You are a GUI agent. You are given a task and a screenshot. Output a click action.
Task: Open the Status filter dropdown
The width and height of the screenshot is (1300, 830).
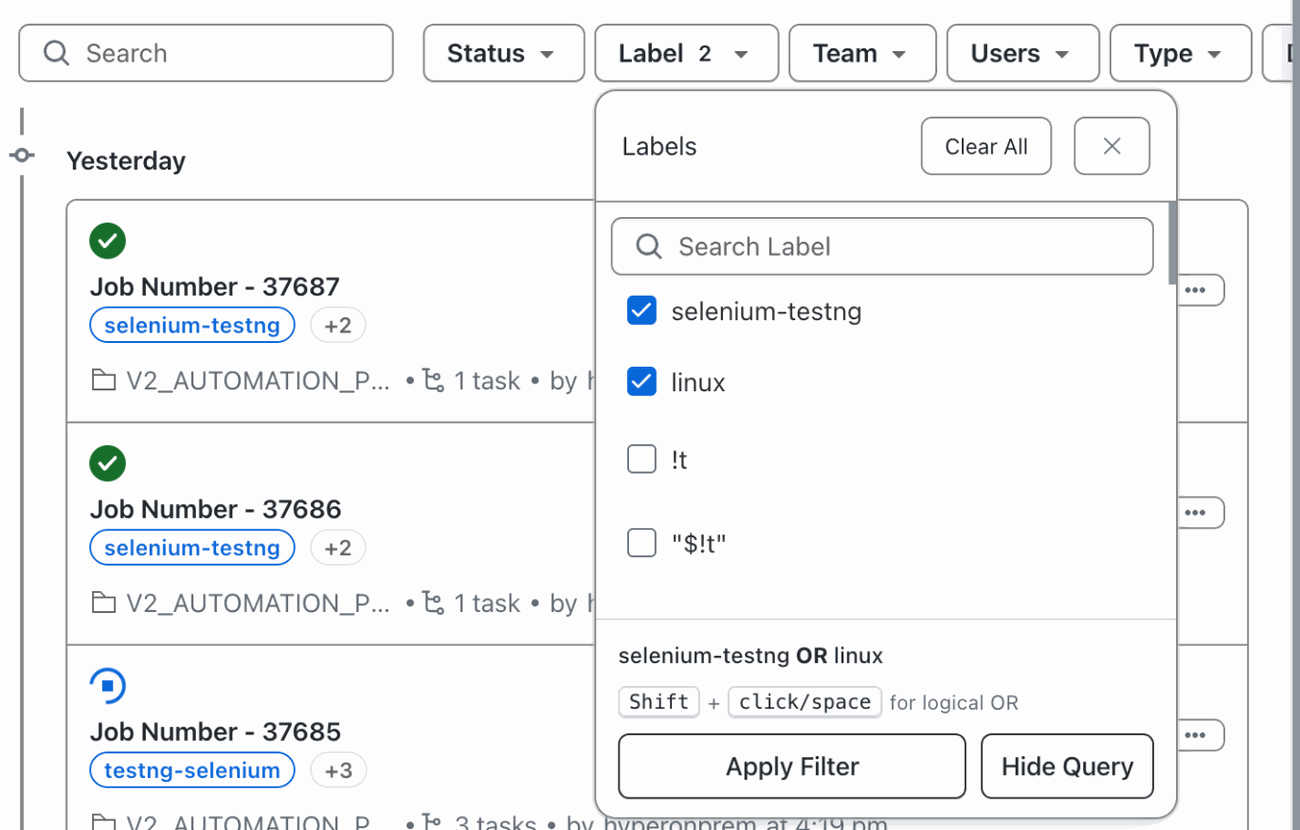click(504, 53)
